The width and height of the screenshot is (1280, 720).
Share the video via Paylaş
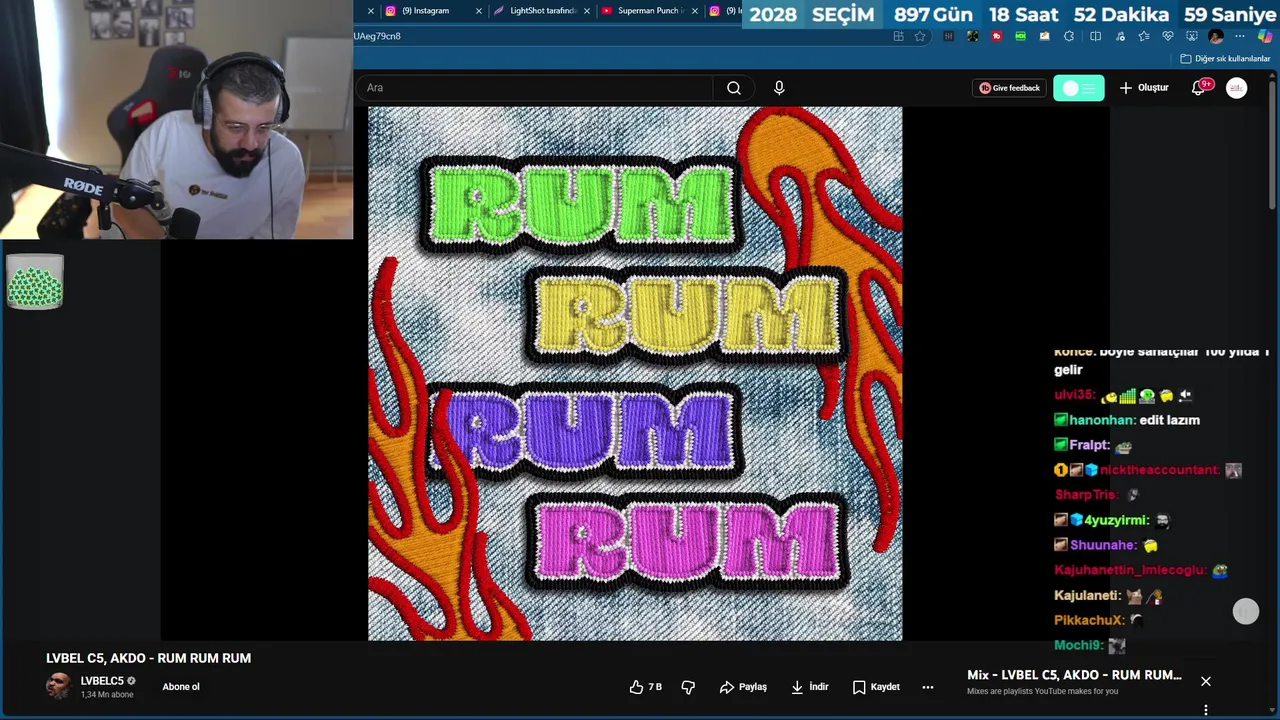743,687
